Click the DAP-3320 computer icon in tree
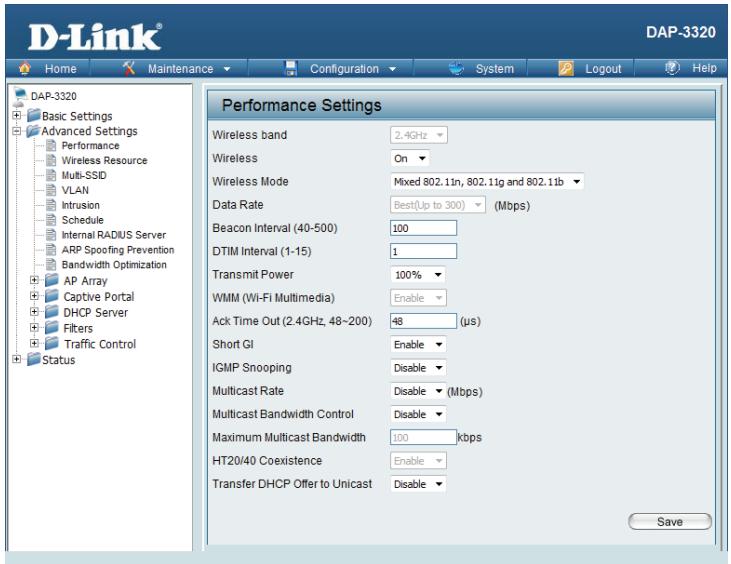The width and height of the screenshot is (731, 564). coord(21,96)
